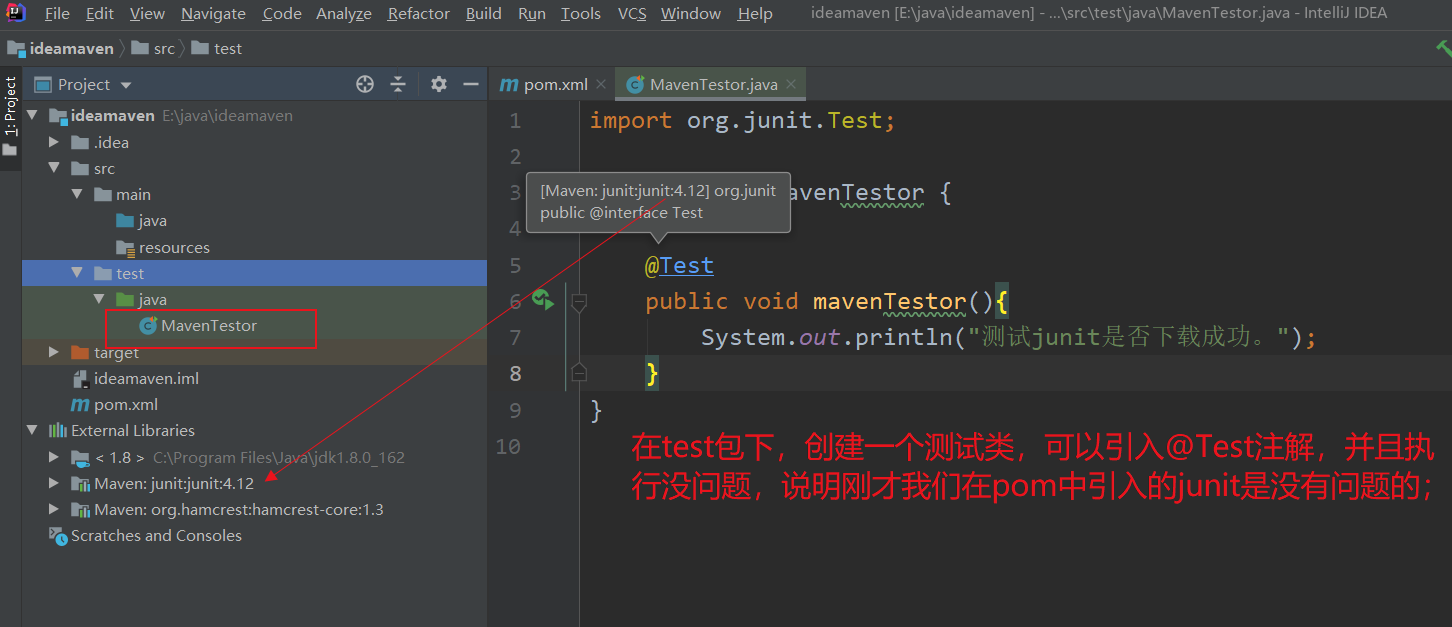Click the IntelliJ IDEA app logo icon
Screen dimensions: 1452x627
tap(17, 13)
